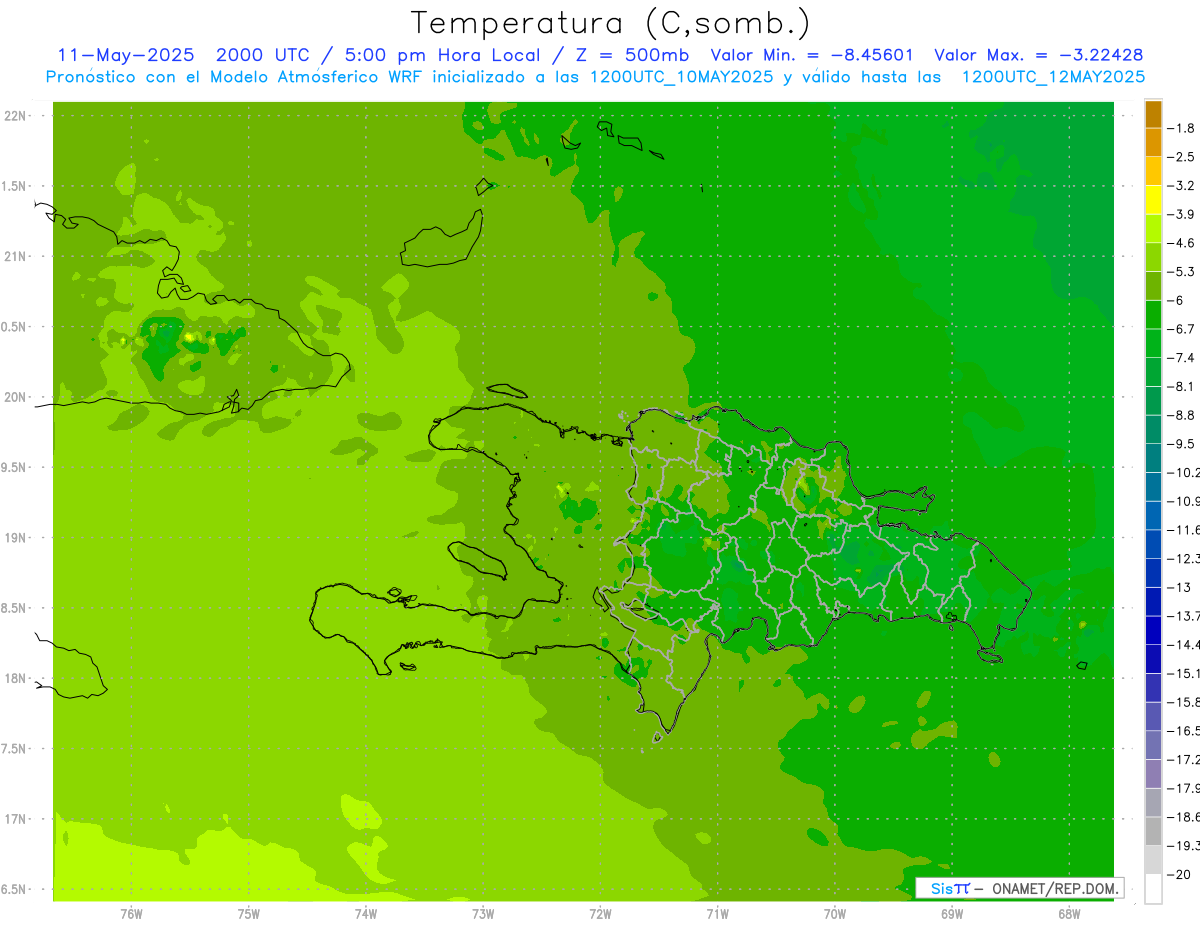The height and width of the screenshot is (927, 1200).
Task: Click the "73W" longitude axis label
Action: [483, 914]
